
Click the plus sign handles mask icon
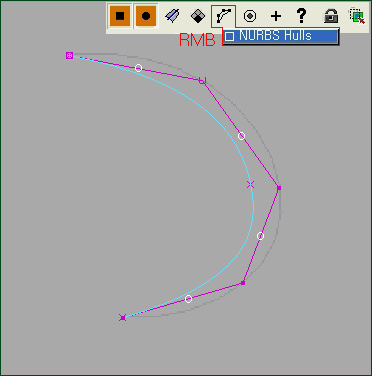[276, 16]
